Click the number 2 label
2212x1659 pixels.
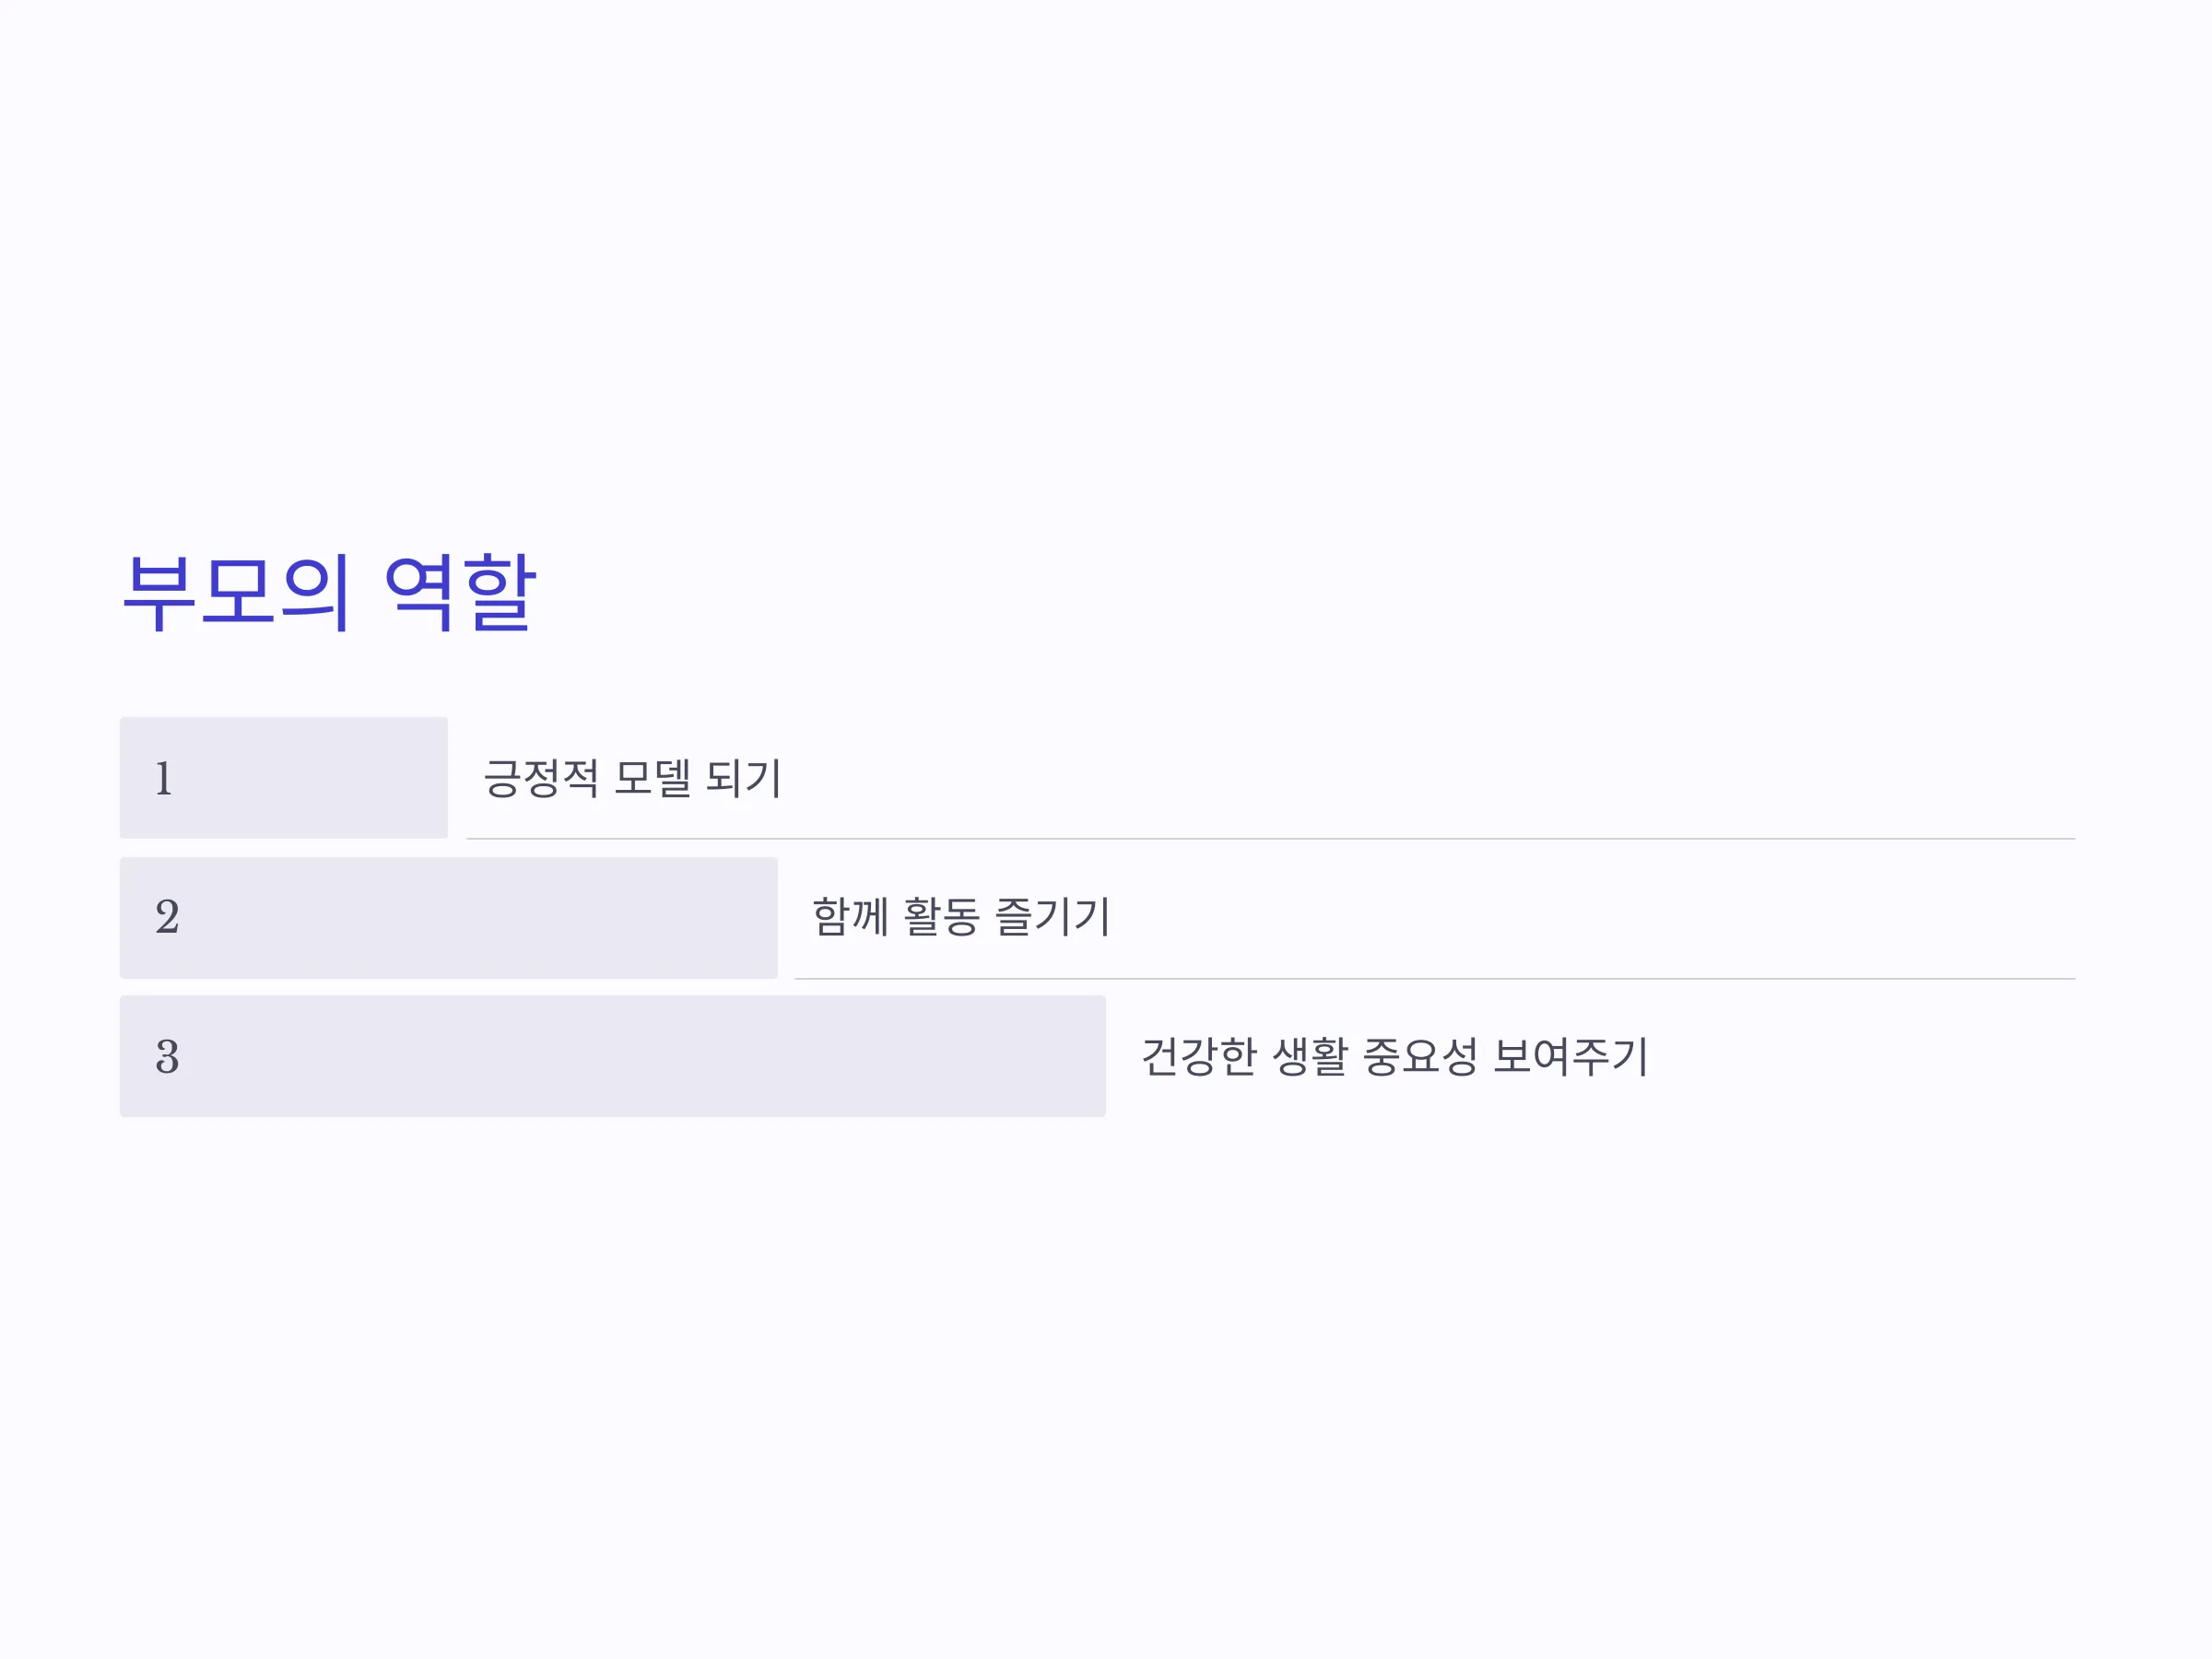pyautogui.click(x=167, y=917)
